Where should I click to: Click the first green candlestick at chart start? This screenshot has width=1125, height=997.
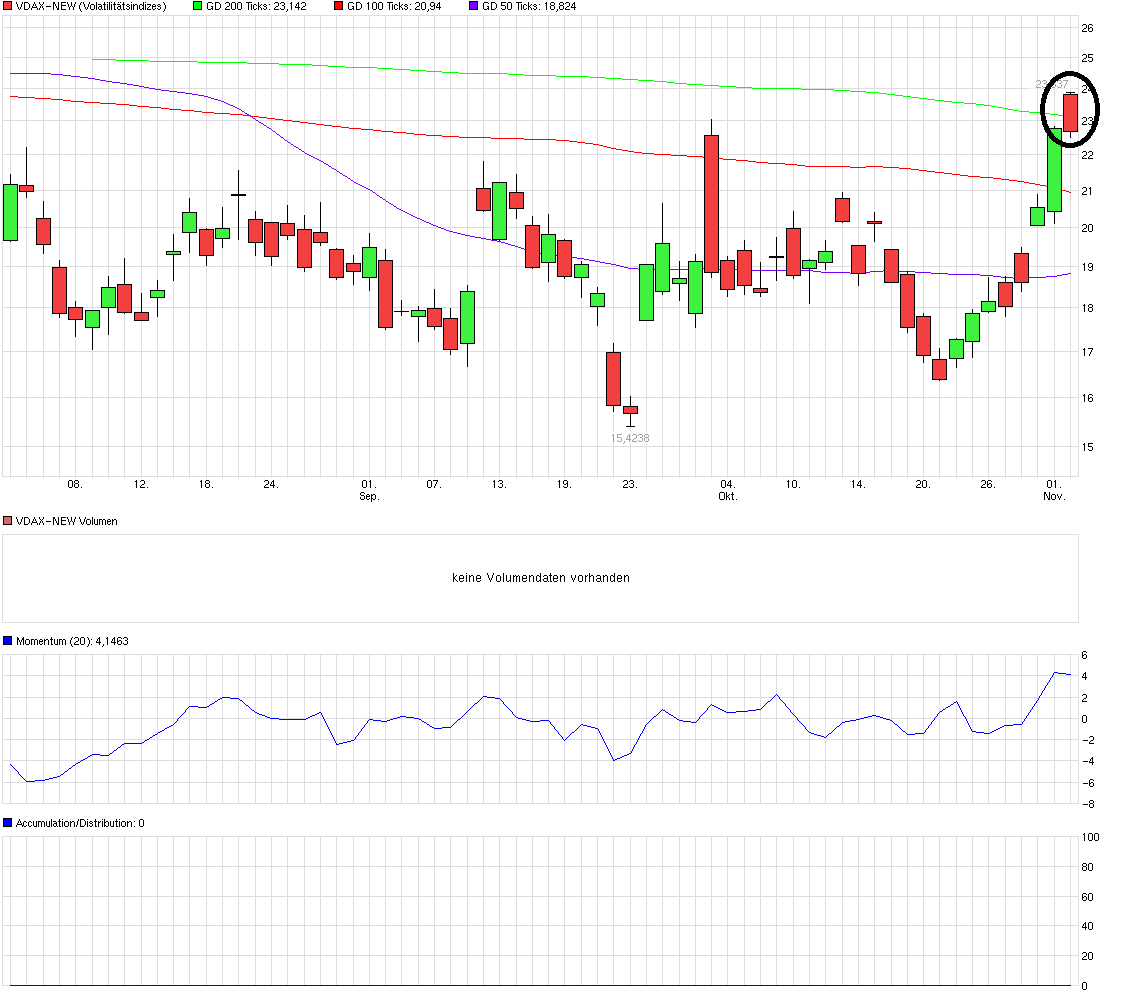pyautogui.click(x=10, y=212)
